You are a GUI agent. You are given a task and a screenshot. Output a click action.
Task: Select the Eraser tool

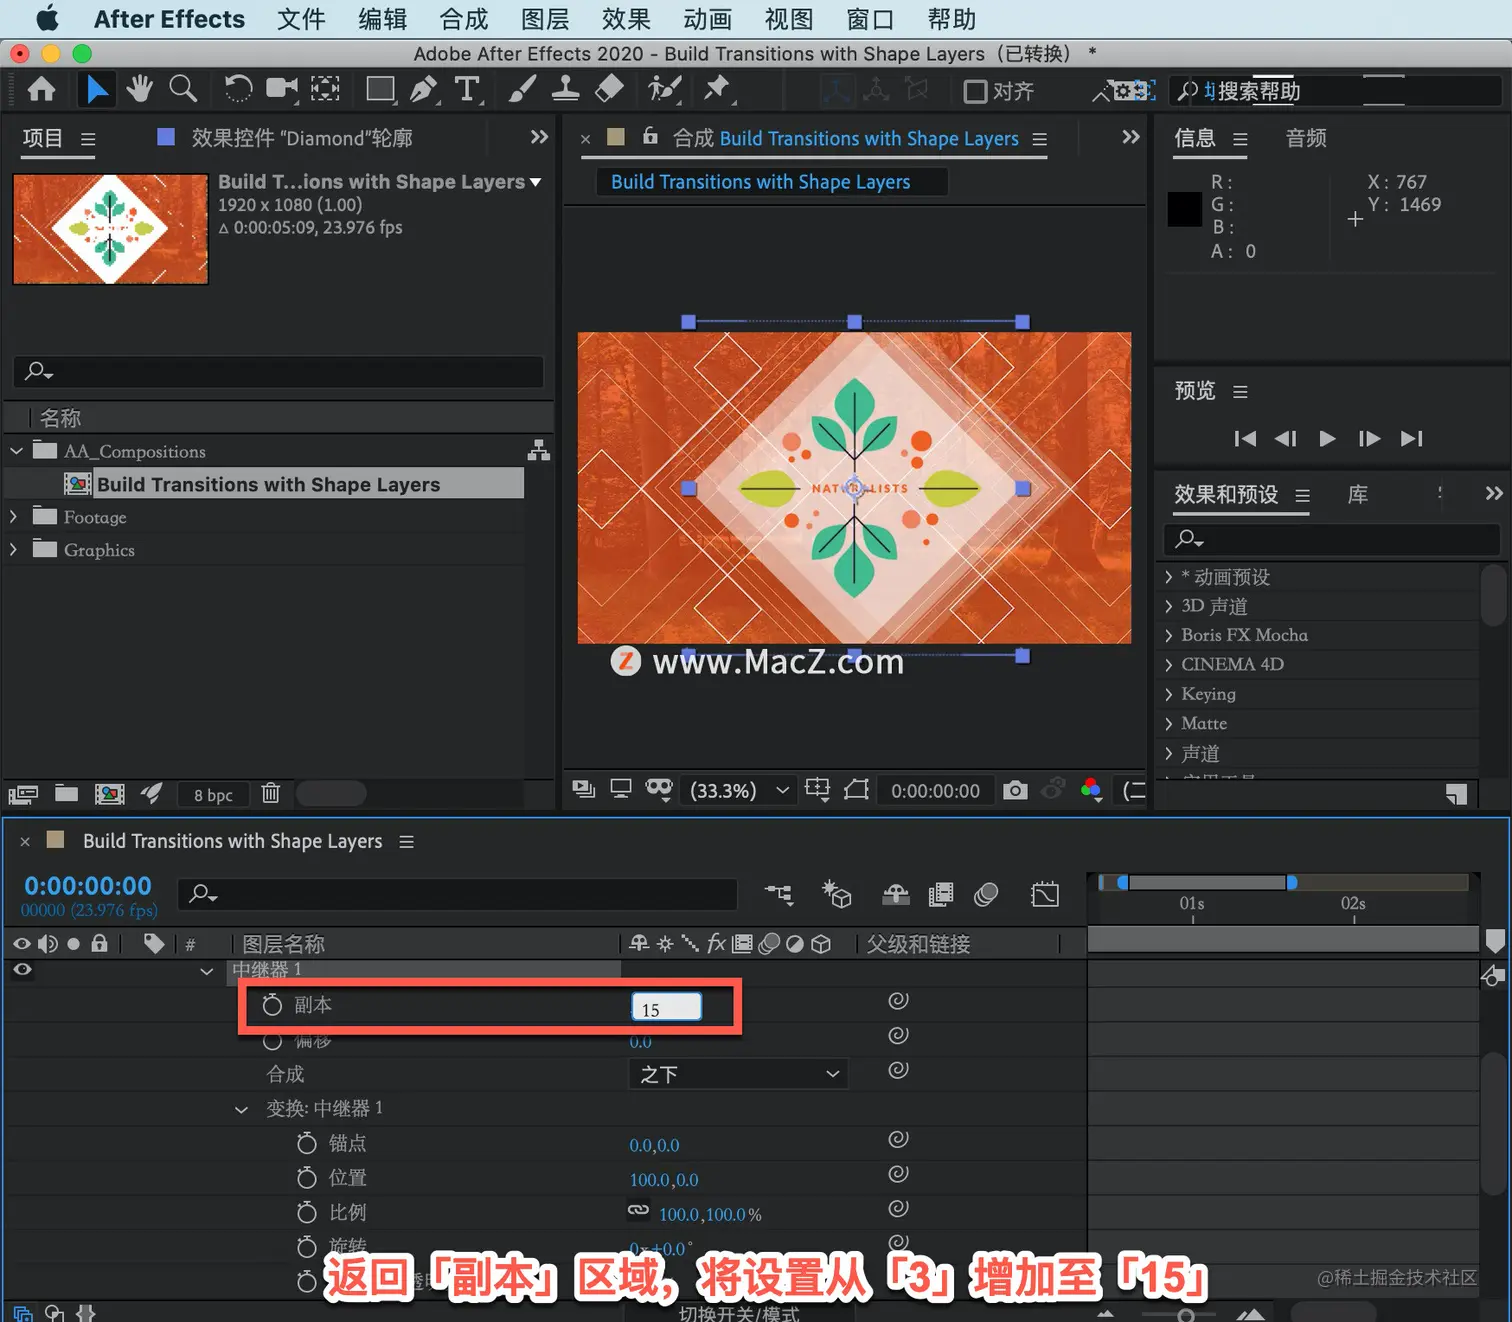point(609,89)
